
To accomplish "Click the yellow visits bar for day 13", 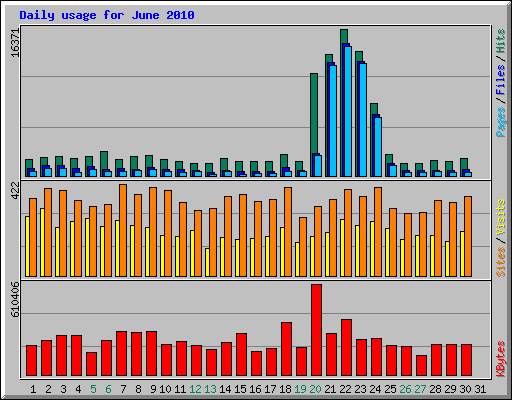I will 207,262.
